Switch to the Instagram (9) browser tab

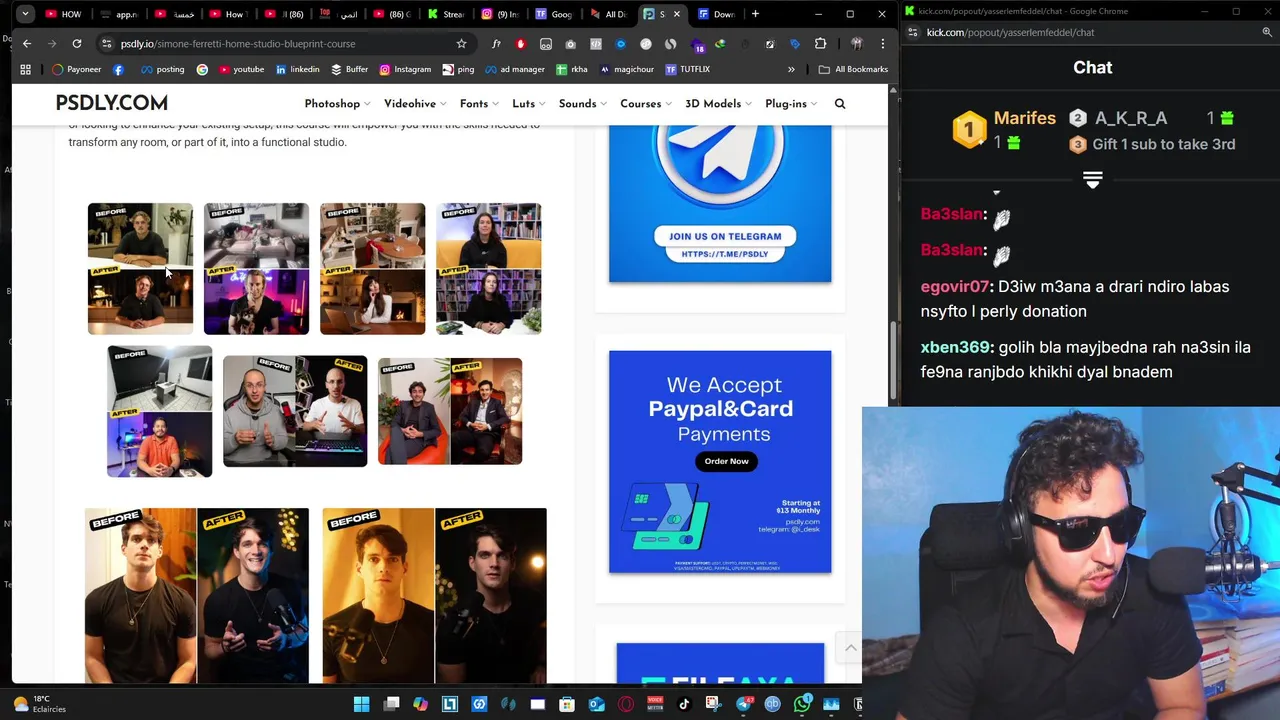coord(500,14)
